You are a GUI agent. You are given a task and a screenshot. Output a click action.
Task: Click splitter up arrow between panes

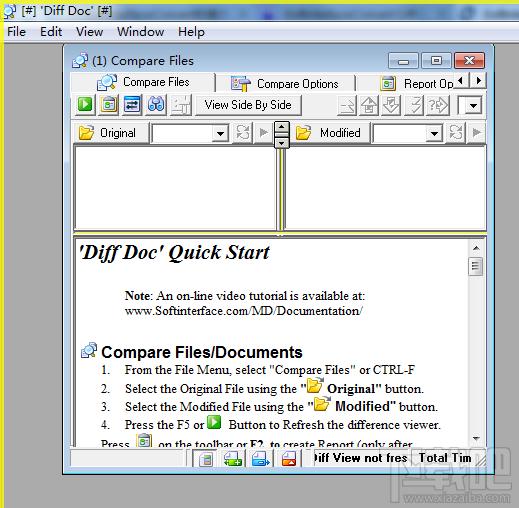(x=282, y=127)
